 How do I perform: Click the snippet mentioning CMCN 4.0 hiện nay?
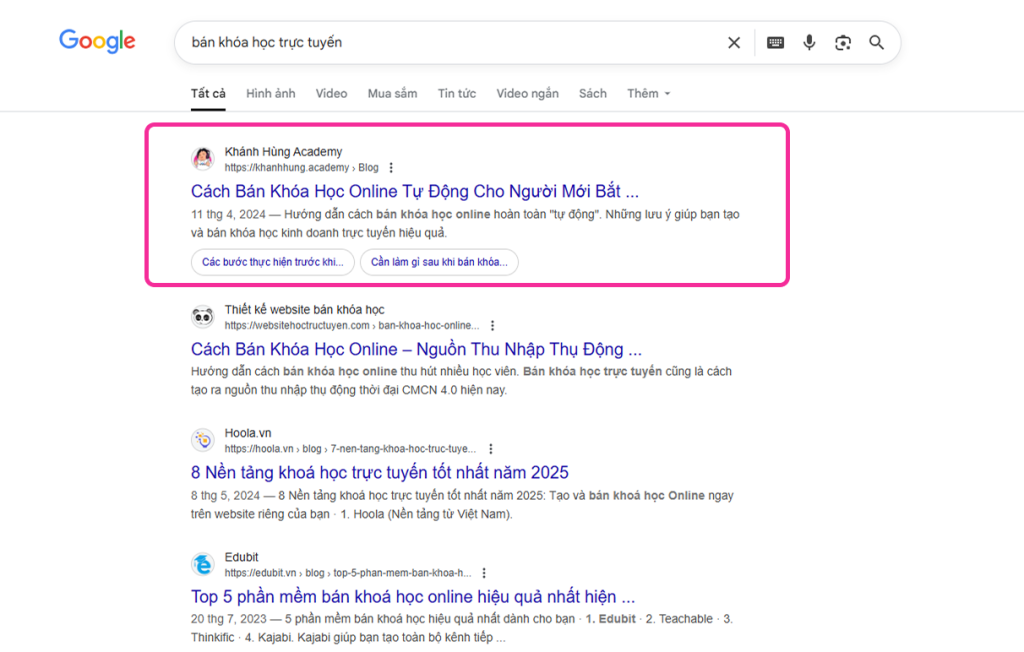coord(461,381)
